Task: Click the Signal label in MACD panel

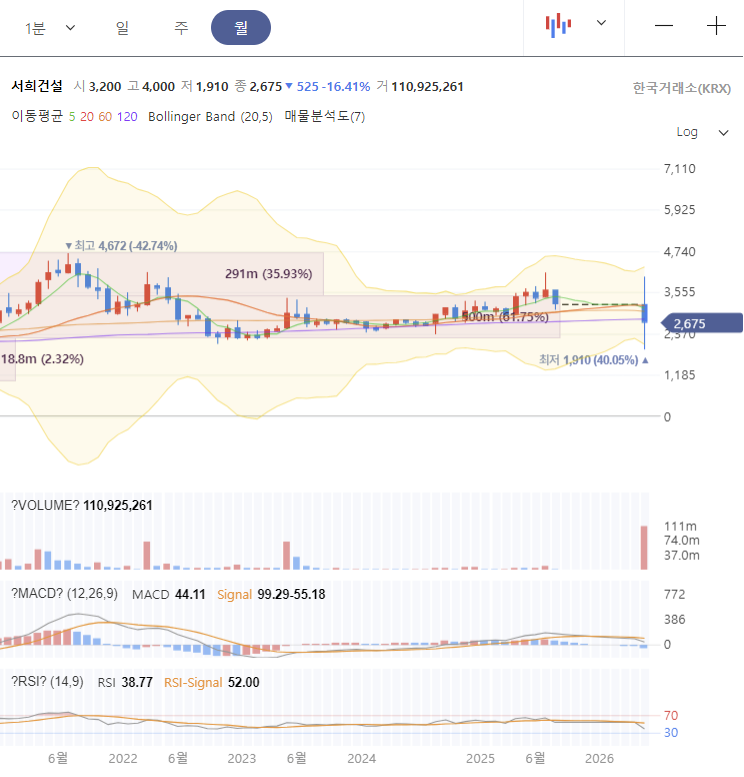Action: pyautogui.click(x=234, y=595)
